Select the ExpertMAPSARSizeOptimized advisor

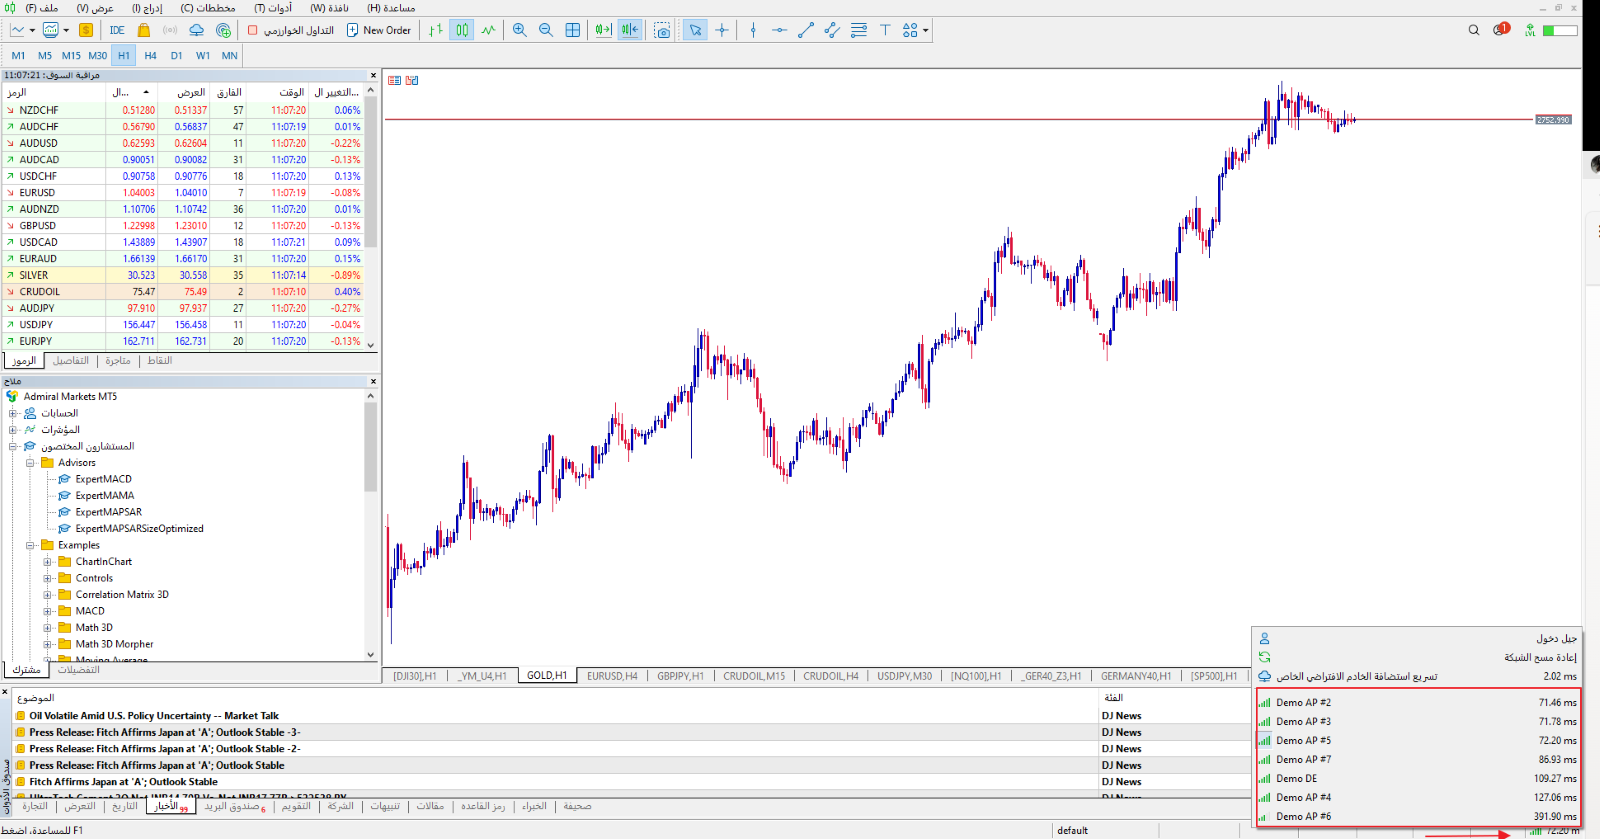[139, 529]
